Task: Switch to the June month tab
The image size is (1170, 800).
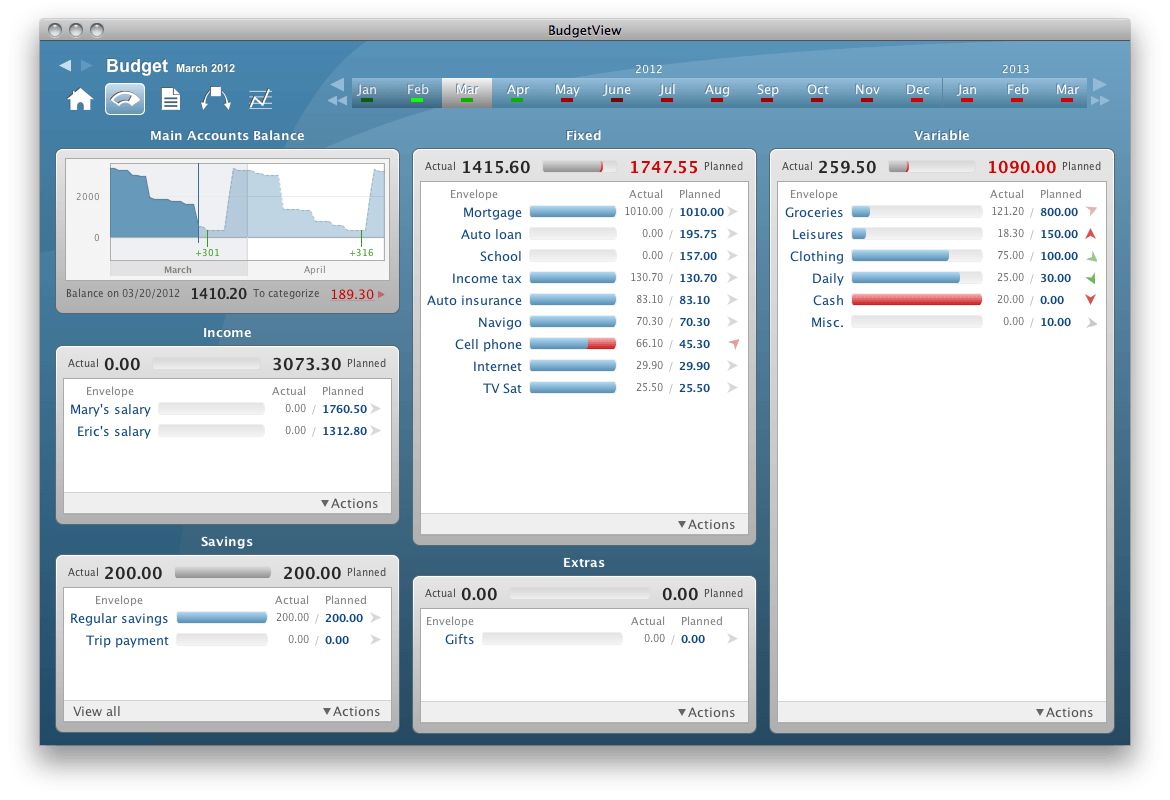Action: (x=616, y=89)
